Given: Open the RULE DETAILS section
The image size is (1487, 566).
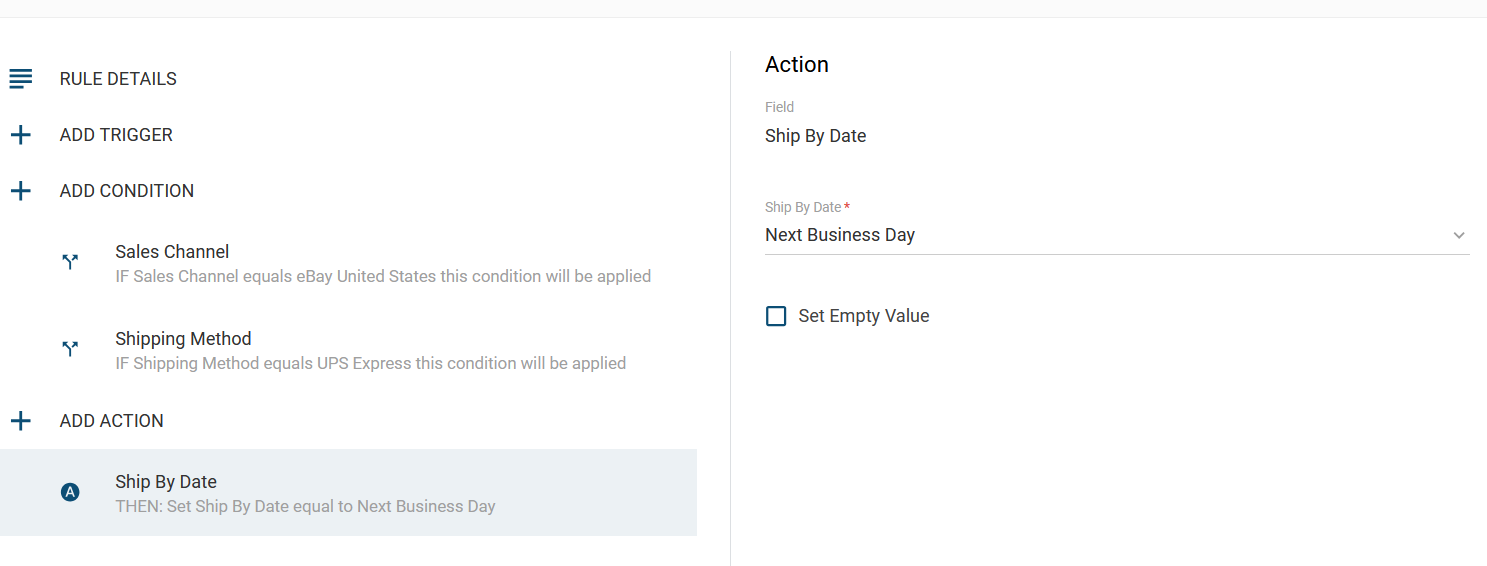Looking at the screenshot, I should pyautogui.click(x=118, y=79).
